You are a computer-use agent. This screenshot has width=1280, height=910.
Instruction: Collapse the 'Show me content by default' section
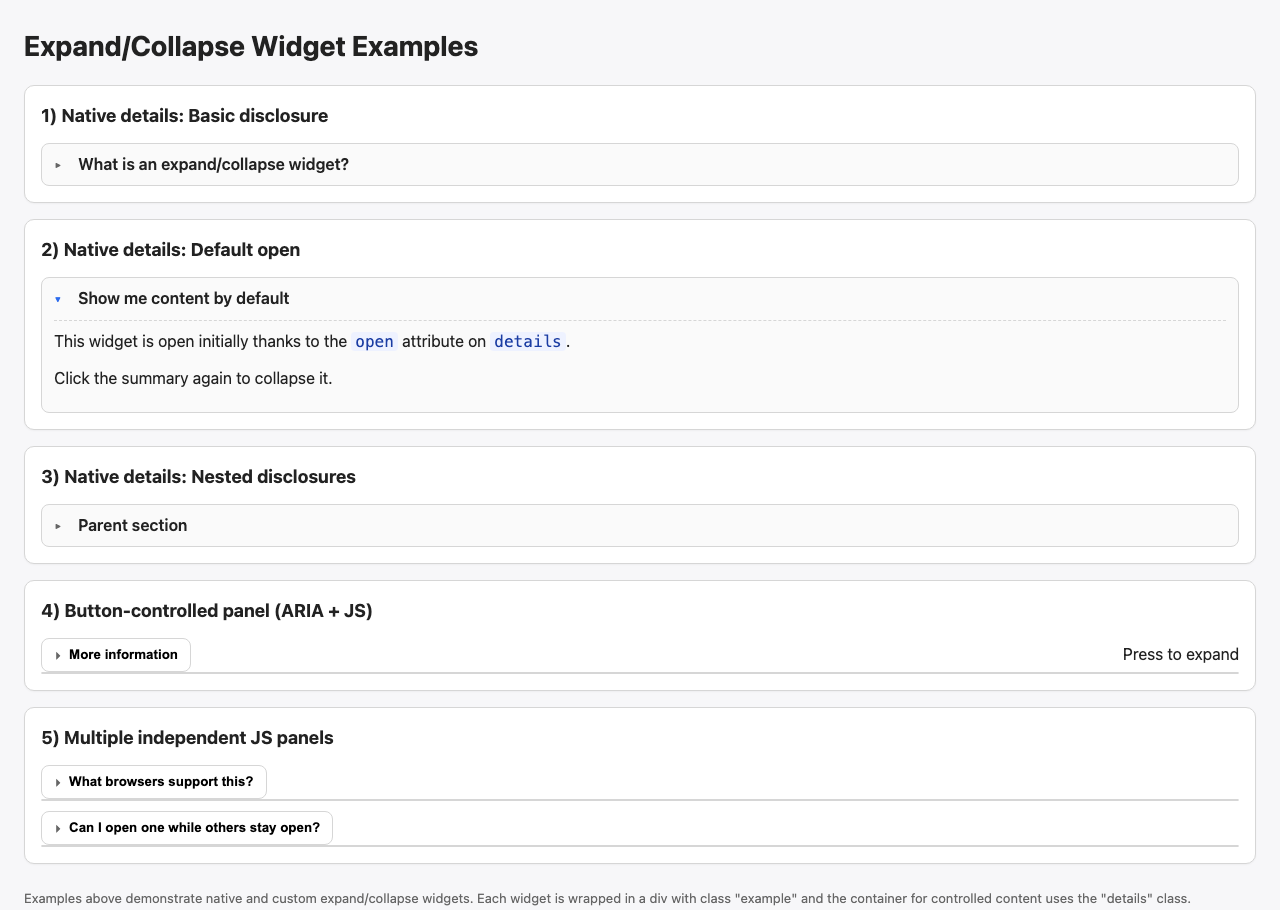click(x=183, y=298)
